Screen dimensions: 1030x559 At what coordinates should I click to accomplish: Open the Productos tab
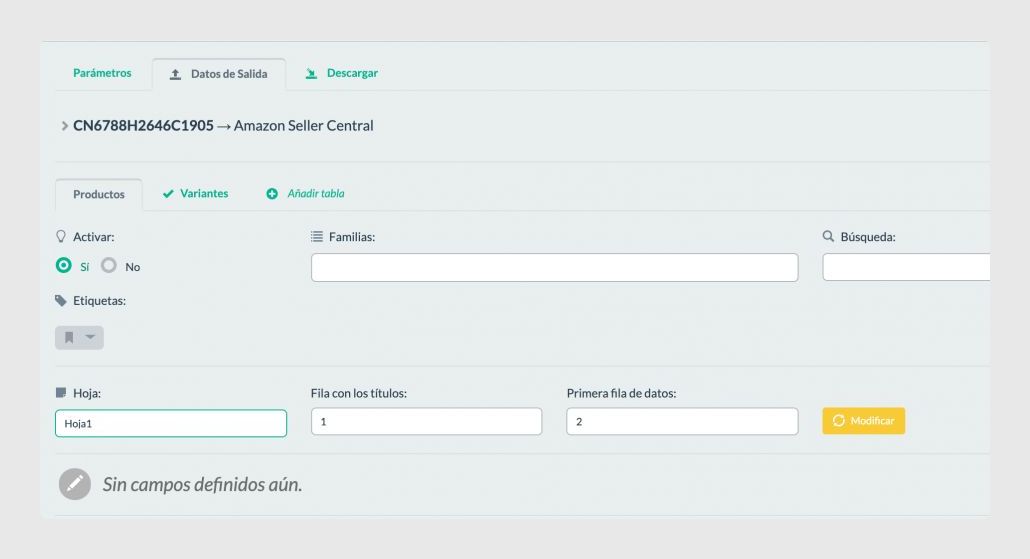click(x=99, y=194)
